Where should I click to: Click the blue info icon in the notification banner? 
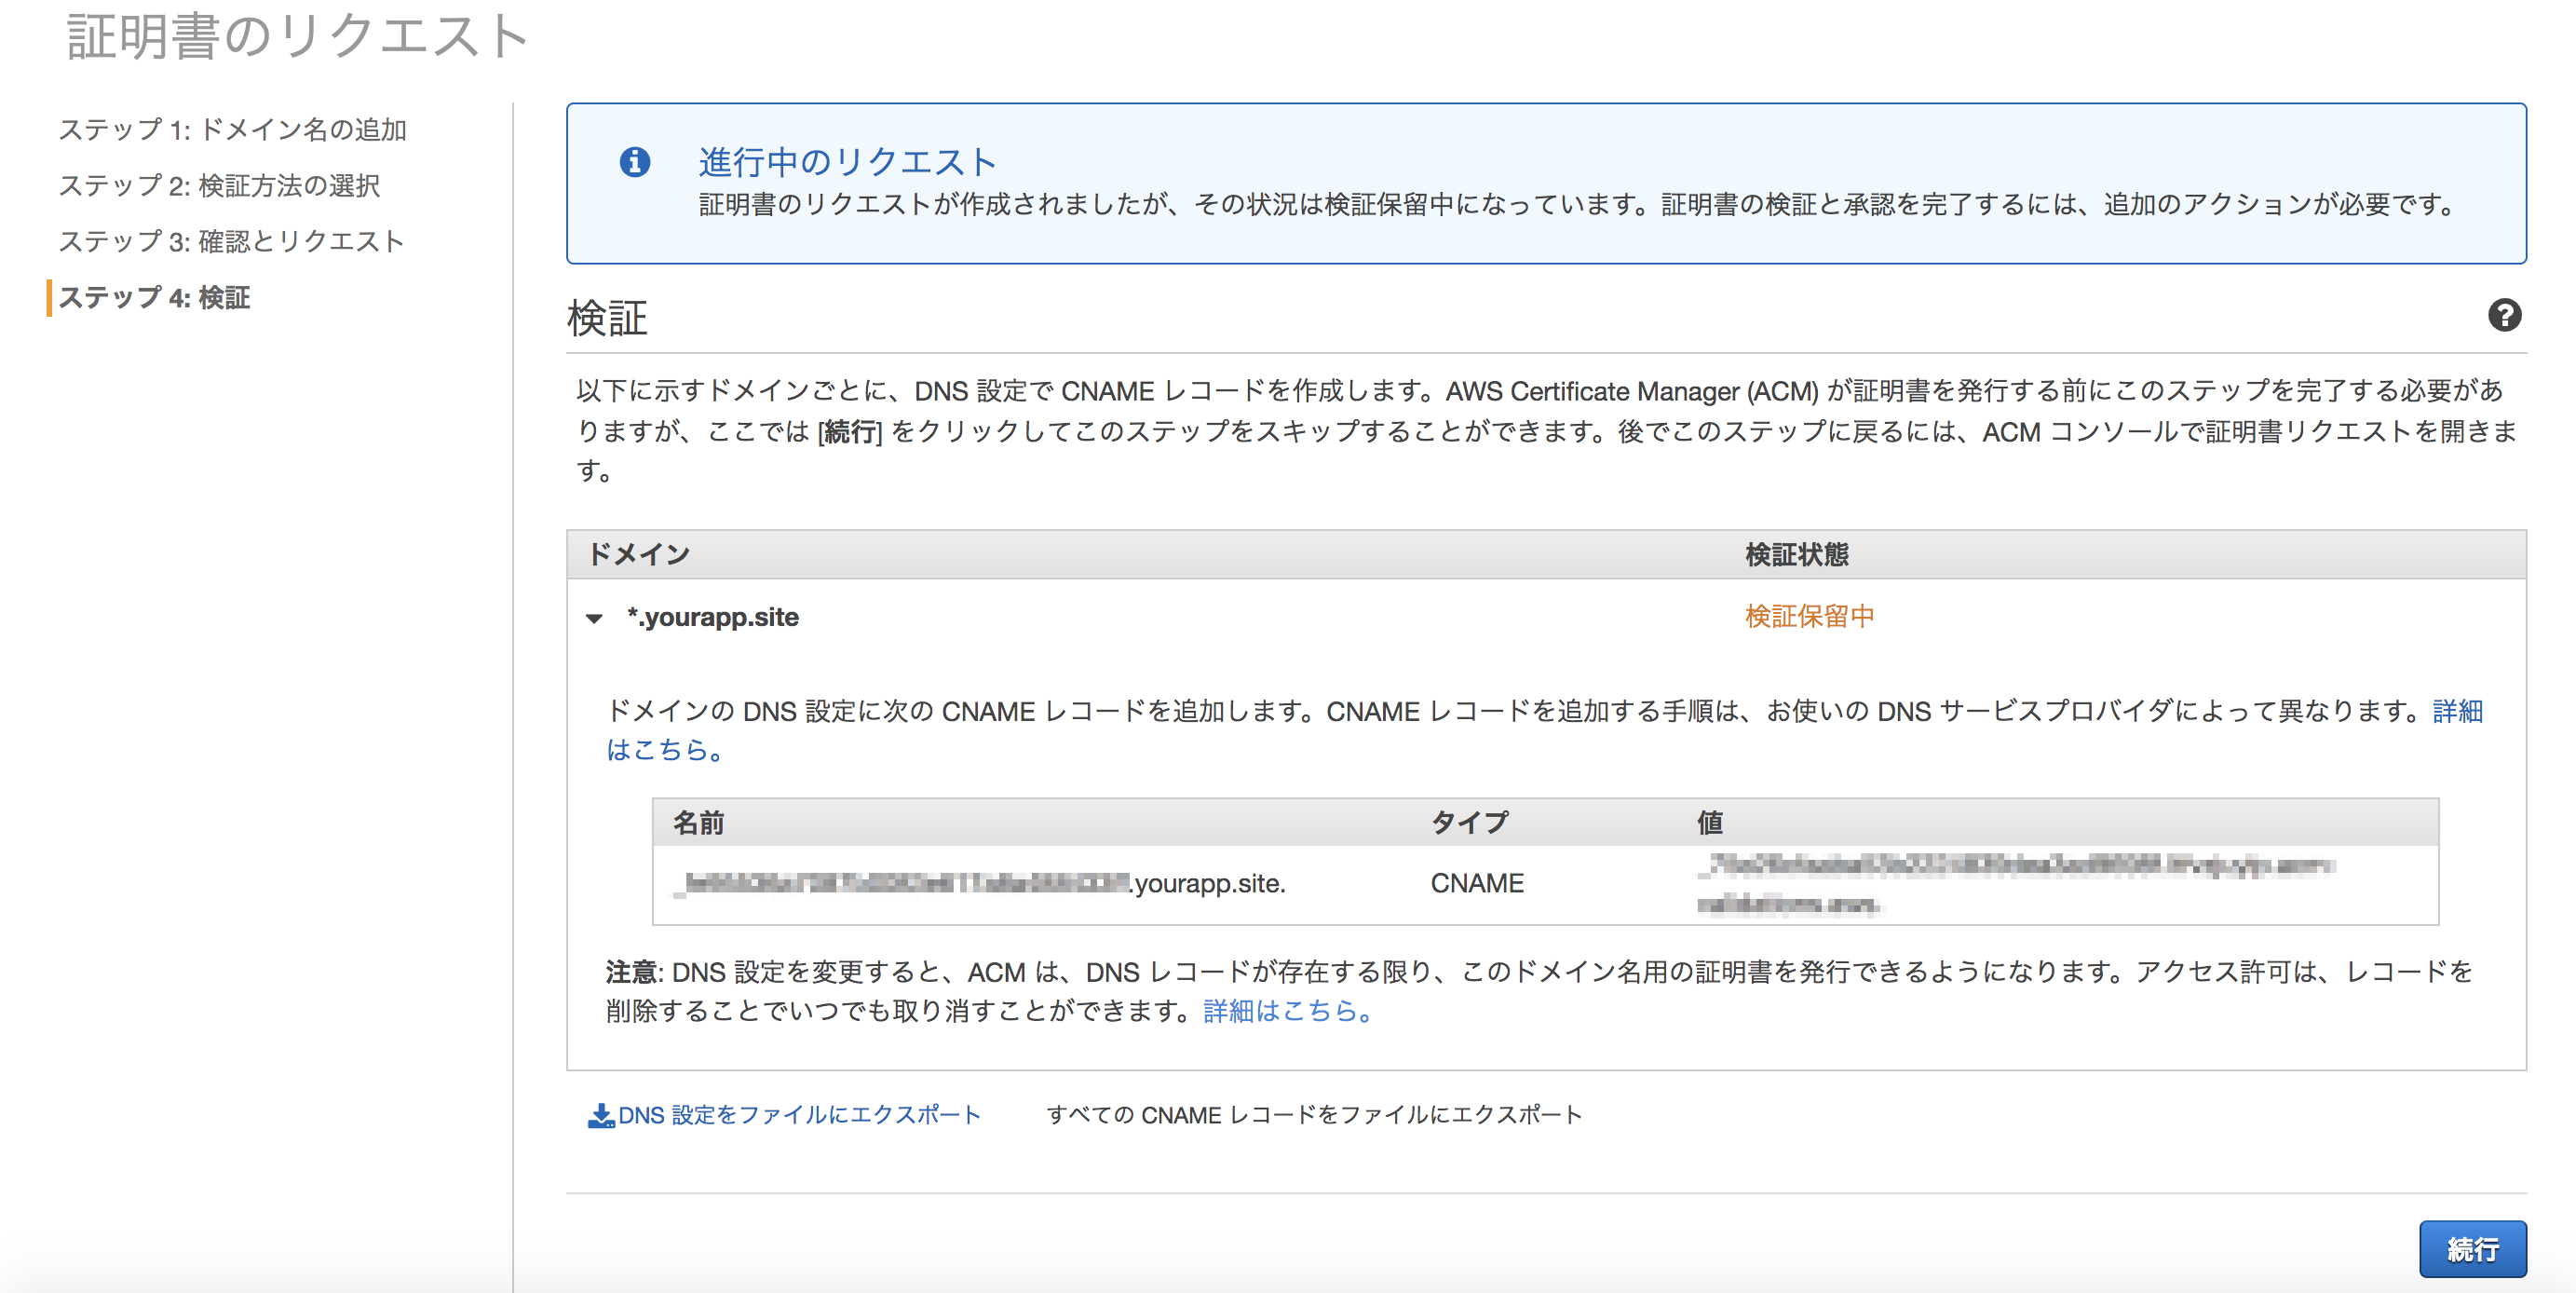[x=637, y=163]
